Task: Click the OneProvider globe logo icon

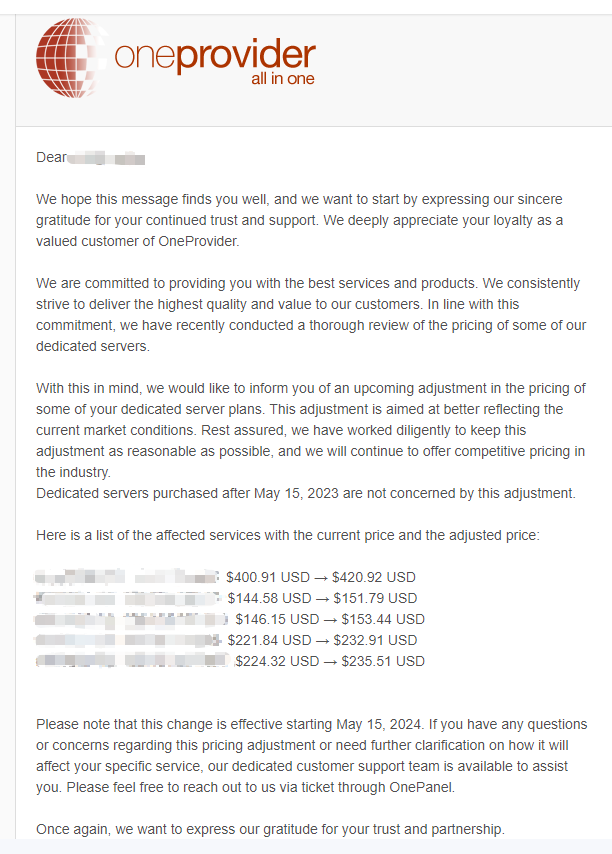Action: point(70,56)
